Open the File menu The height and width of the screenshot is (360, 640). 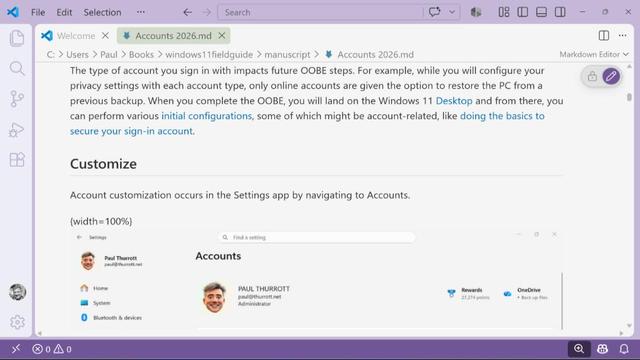coord(38,12)
